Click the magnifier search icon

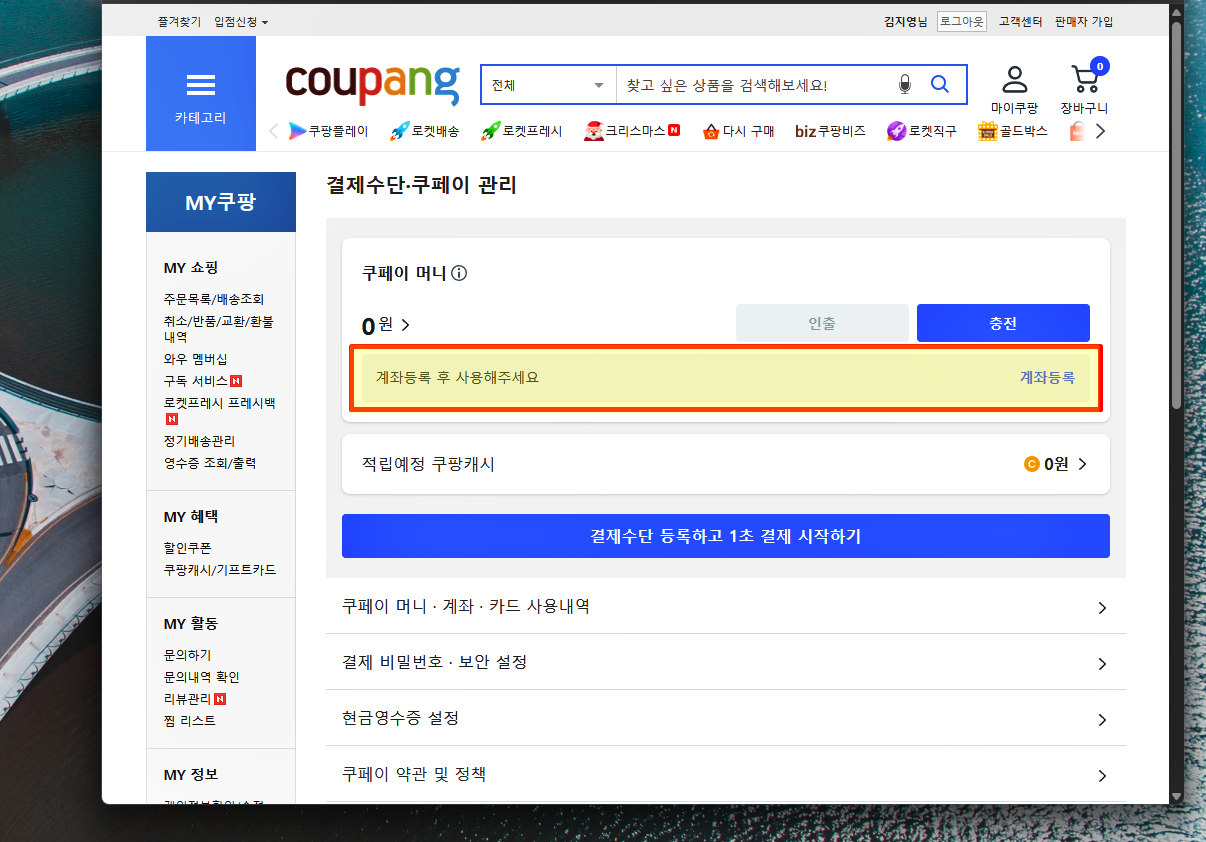click(x=940, y=84)
